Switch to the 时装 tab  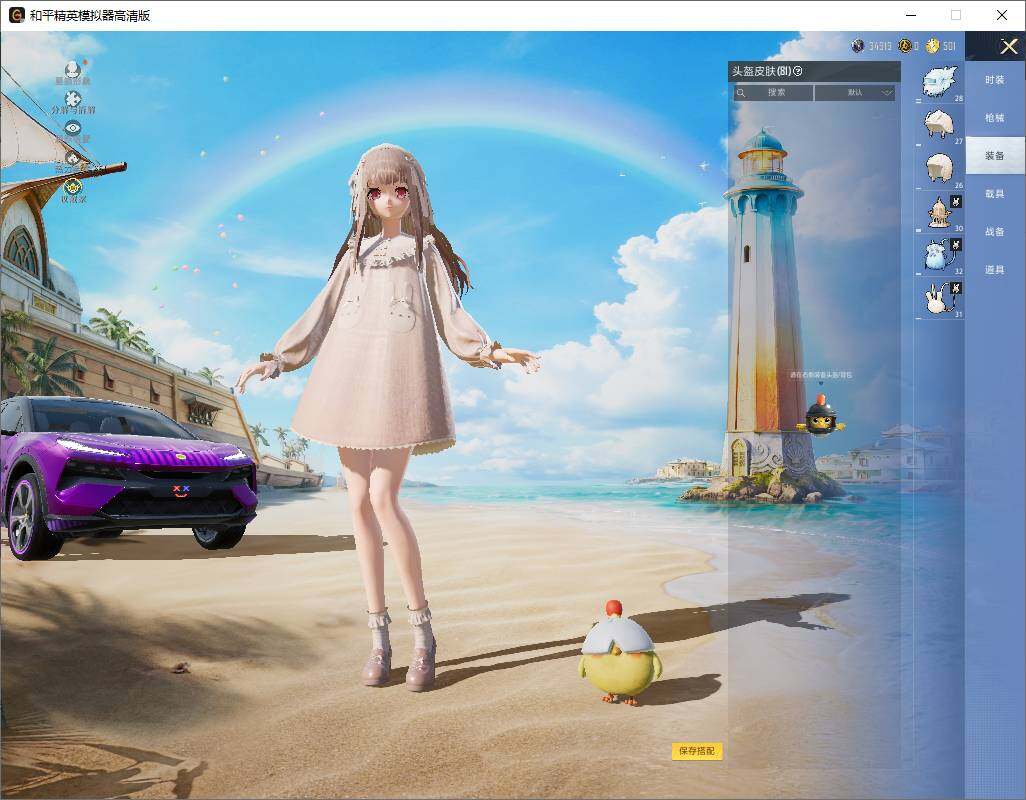click(995, 80)
